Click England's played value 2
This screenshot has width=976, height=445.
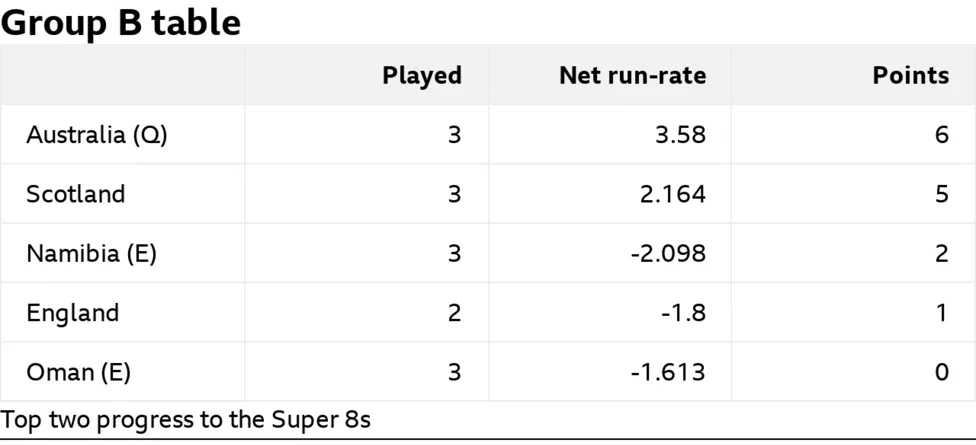(x=454, y=313)
